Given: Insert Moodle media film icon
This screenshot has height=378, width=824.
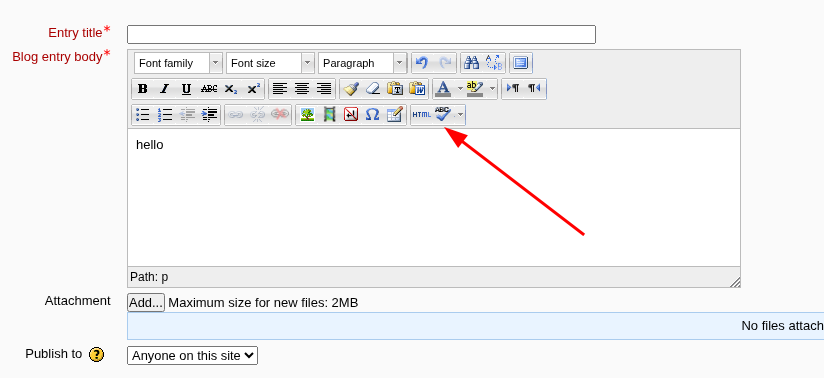Looking at the screenshot, I should [329, 115].
